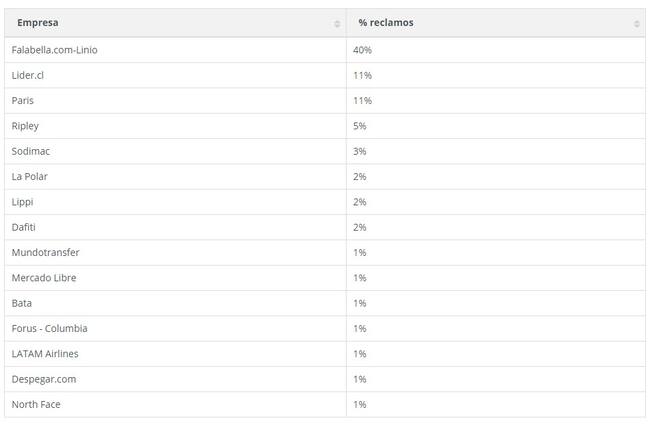This screenshot has height=425, width=650.
Task: Click the North Face cell
Action: (35, 404)
